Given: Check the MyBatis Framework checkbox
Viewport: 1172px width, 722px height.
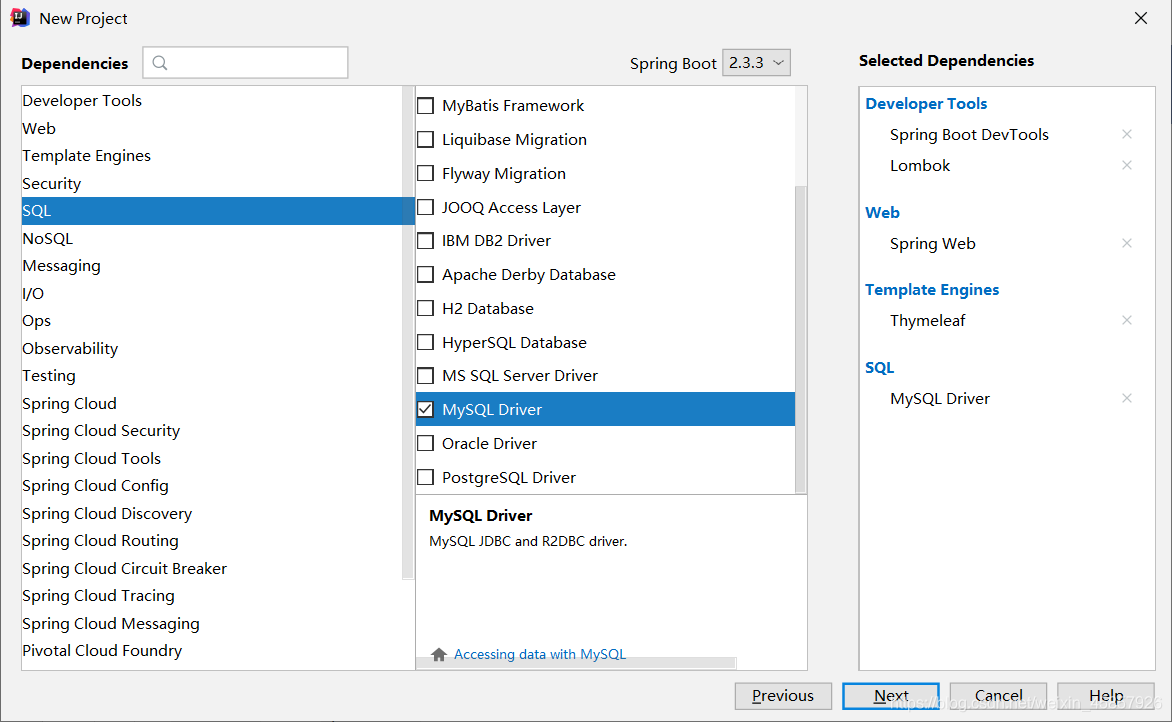Looking at the screenshot, I should point(425,105).
